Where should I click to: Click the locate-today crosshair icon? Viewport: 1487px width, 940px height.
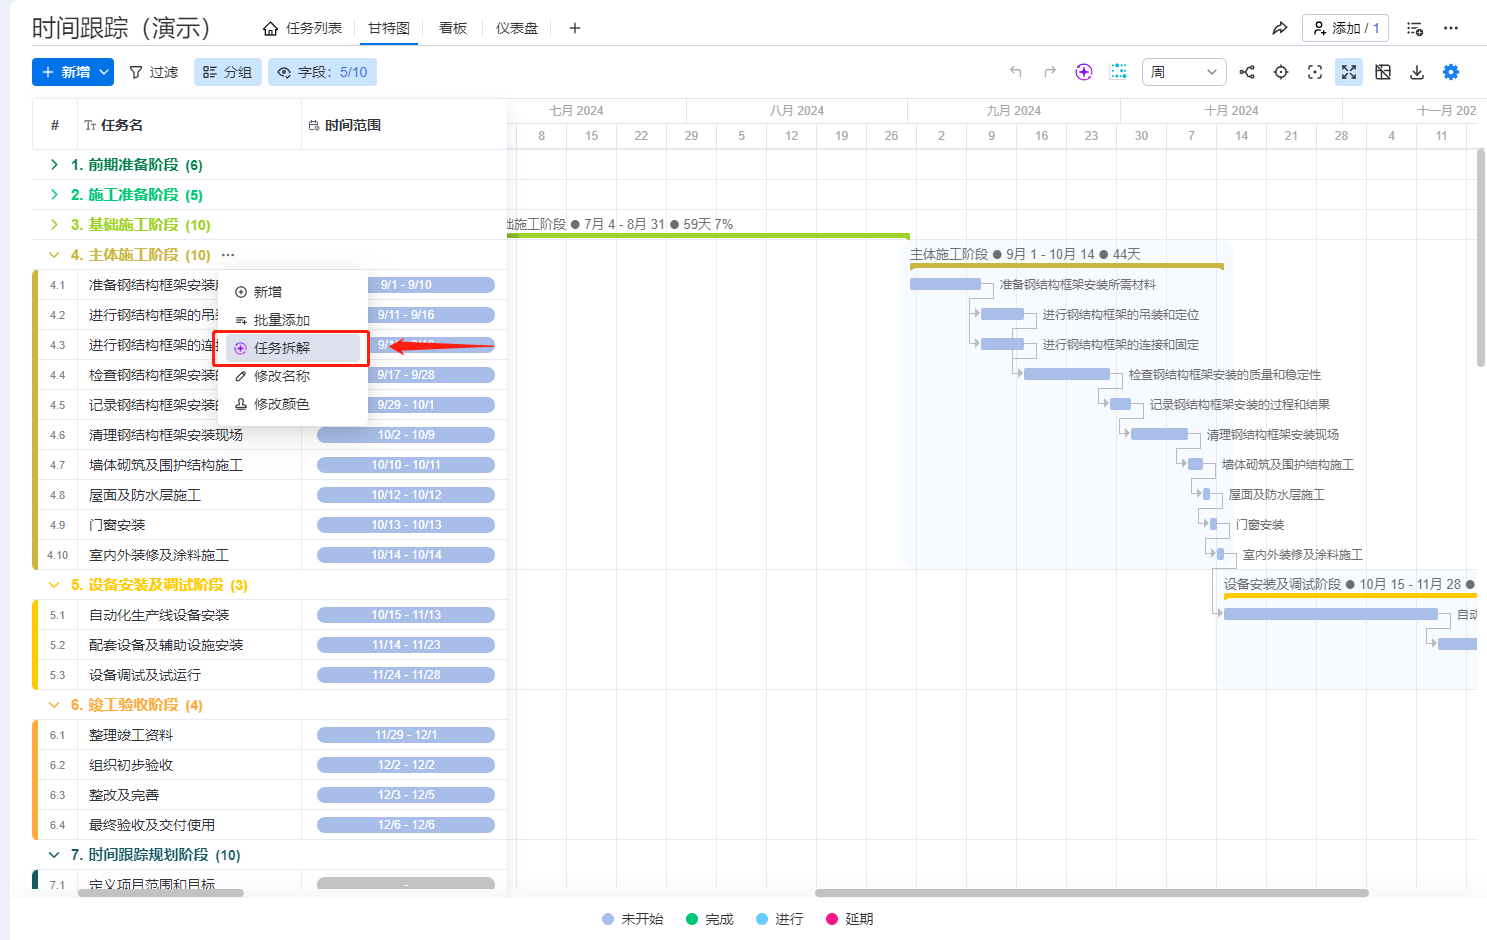tap(1281, 72)
